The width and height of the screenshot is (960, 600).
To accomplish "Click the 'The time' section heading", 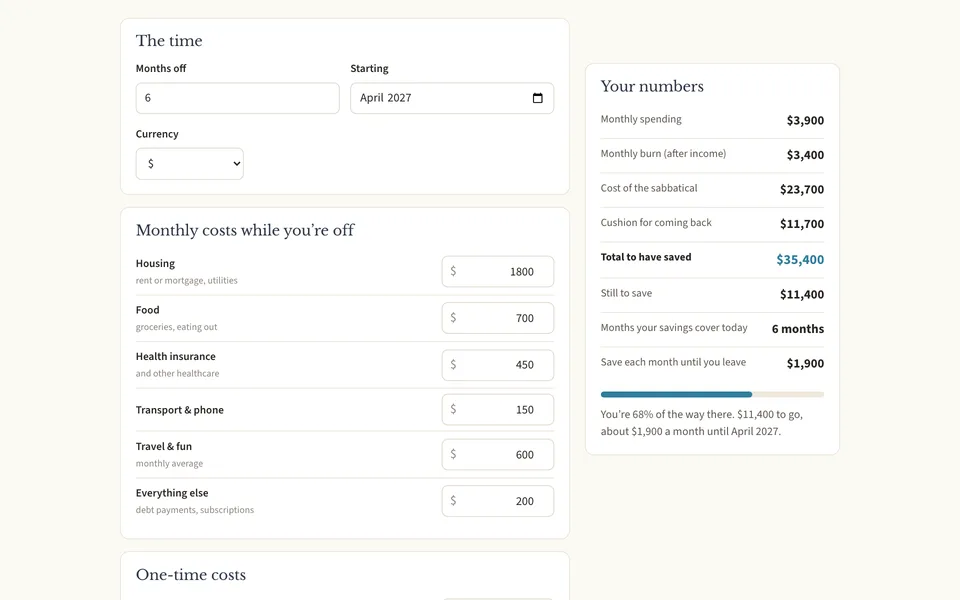I will (169, 41).
